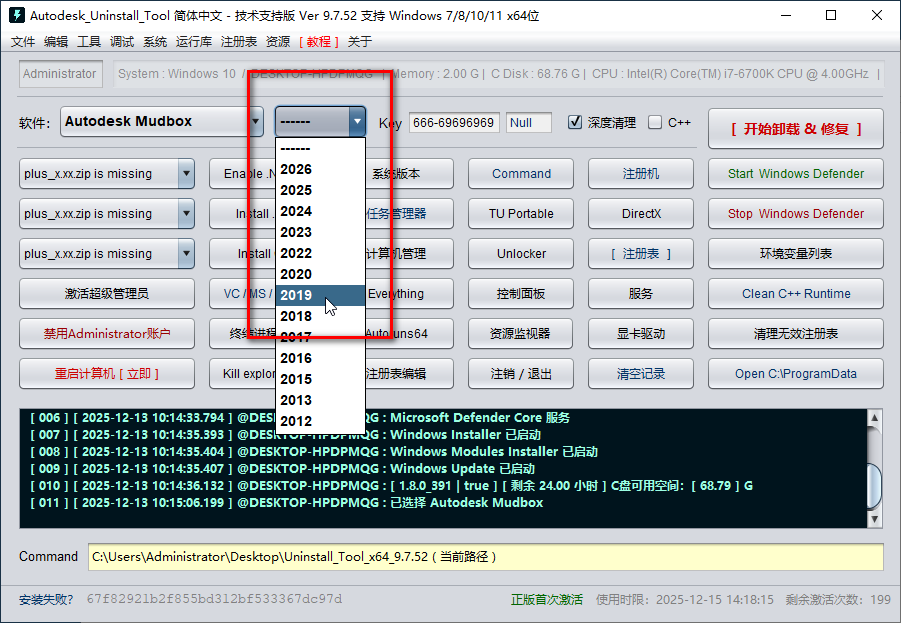Select year 2026 from the list
The width and height of the screenshot is (901, 623).
point(320,169)
